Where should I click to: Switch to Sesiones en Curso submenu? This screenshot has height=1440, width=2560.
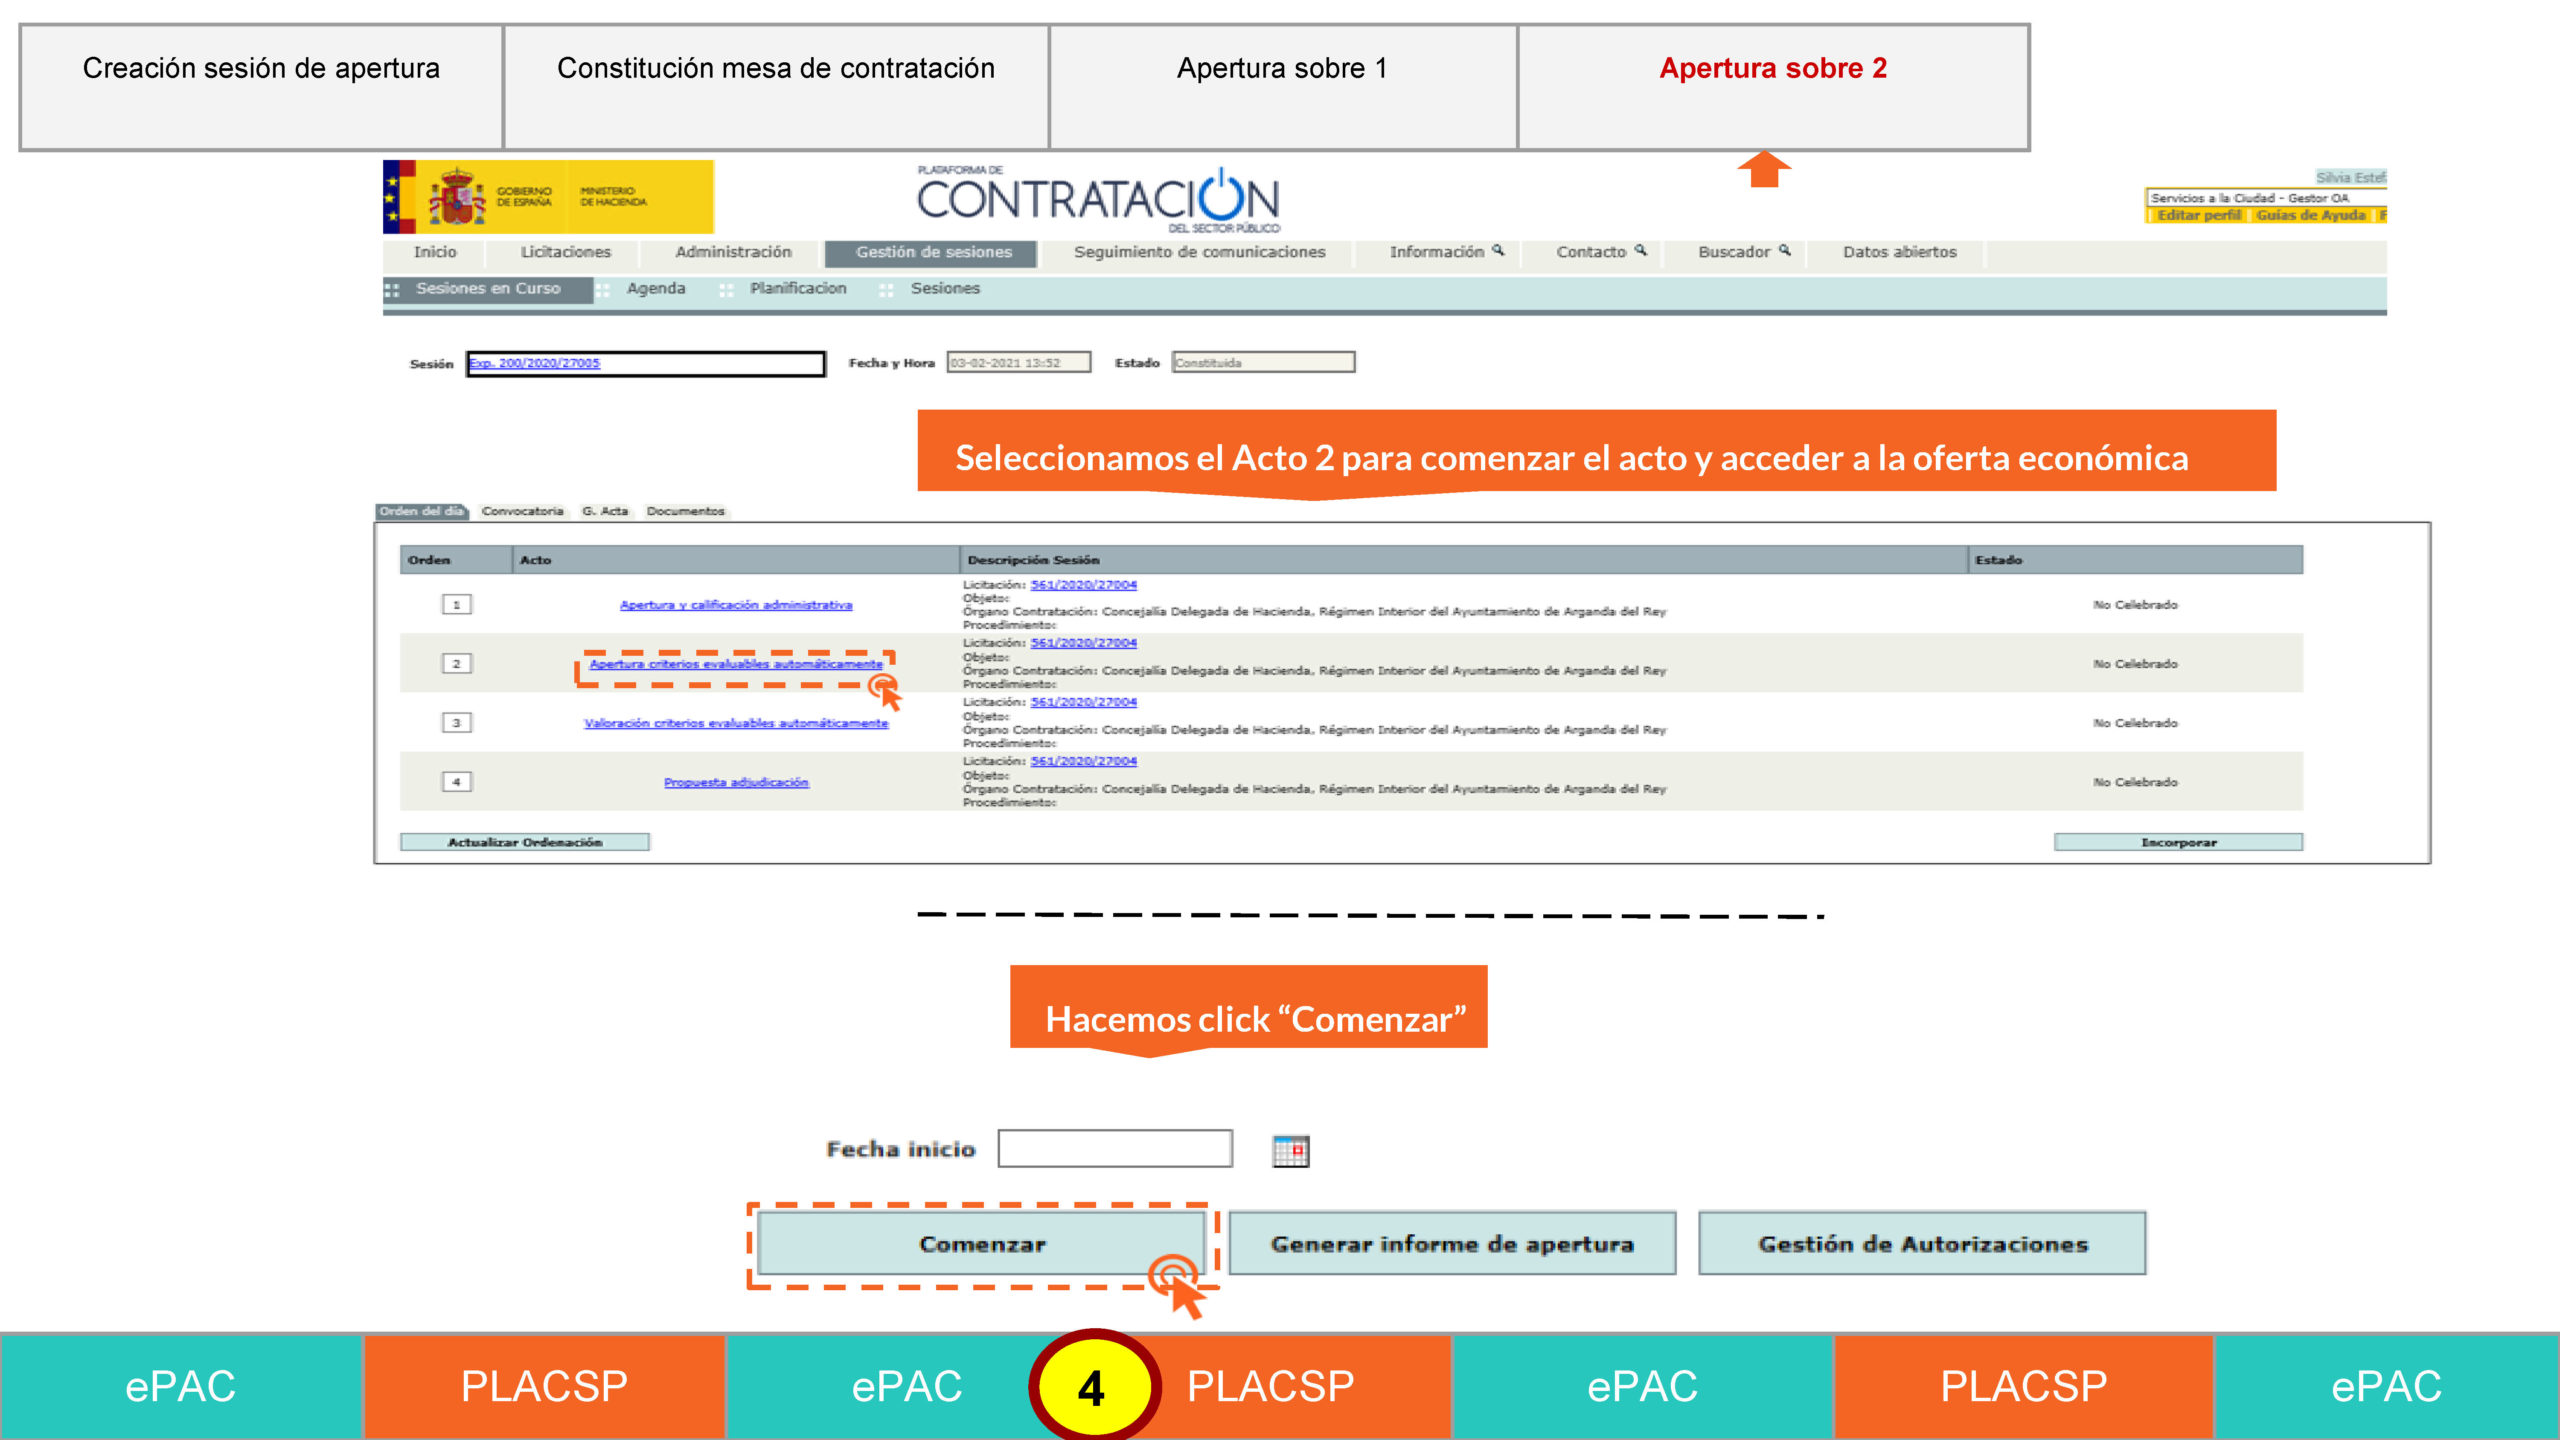[488, 288]
